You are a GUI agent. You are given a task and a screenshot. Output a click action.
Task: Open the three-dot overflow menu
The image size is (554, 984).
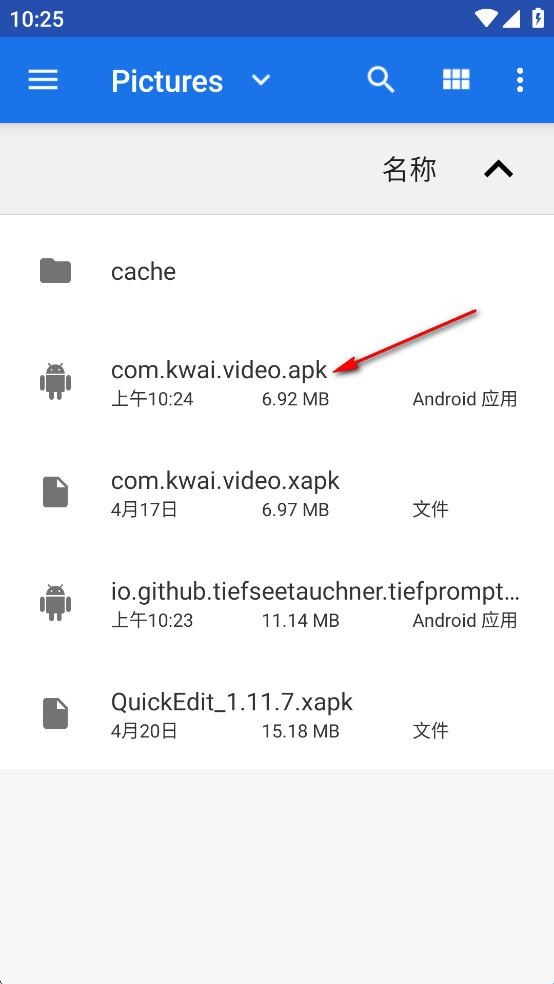pyautogui.click(x=519, y=80)
